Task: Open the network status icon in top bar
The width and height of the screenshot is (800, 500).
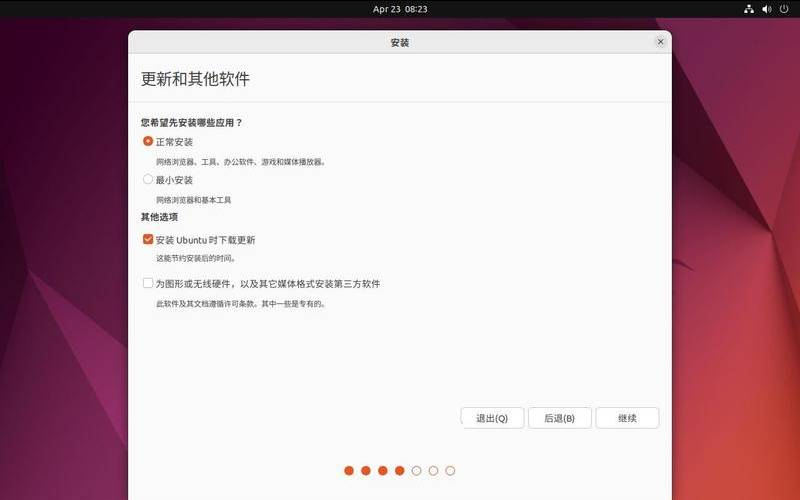Action: pyautogui.click(x=748, y=9)
